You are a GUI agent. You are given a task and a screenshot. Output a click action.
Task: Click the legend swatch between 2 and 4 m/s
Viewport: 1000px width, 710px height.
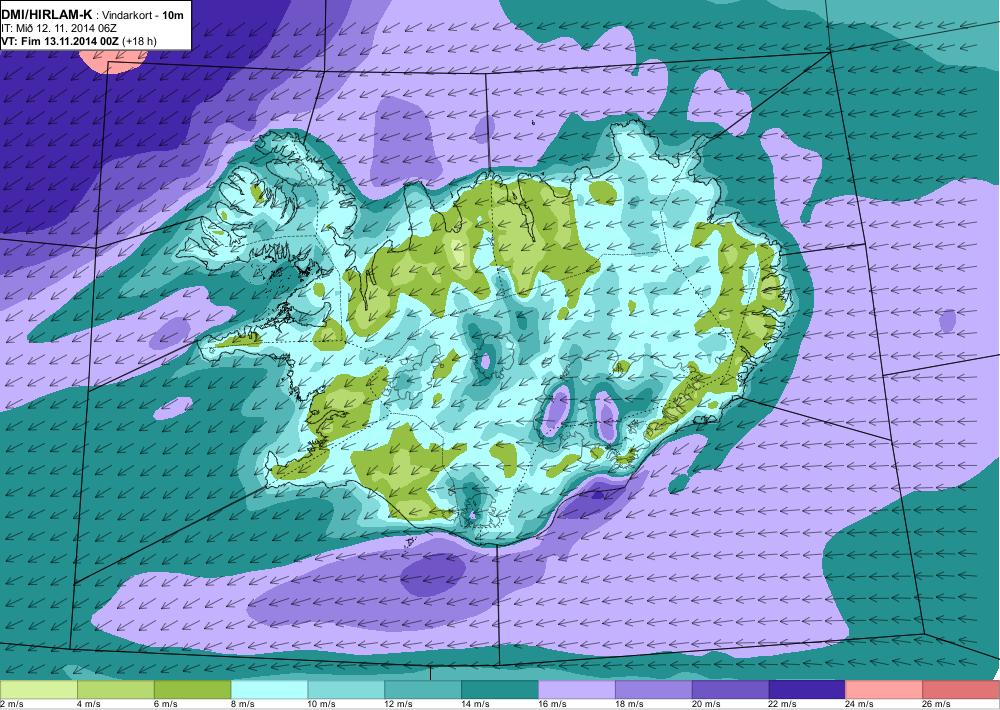tap(38, 690)
